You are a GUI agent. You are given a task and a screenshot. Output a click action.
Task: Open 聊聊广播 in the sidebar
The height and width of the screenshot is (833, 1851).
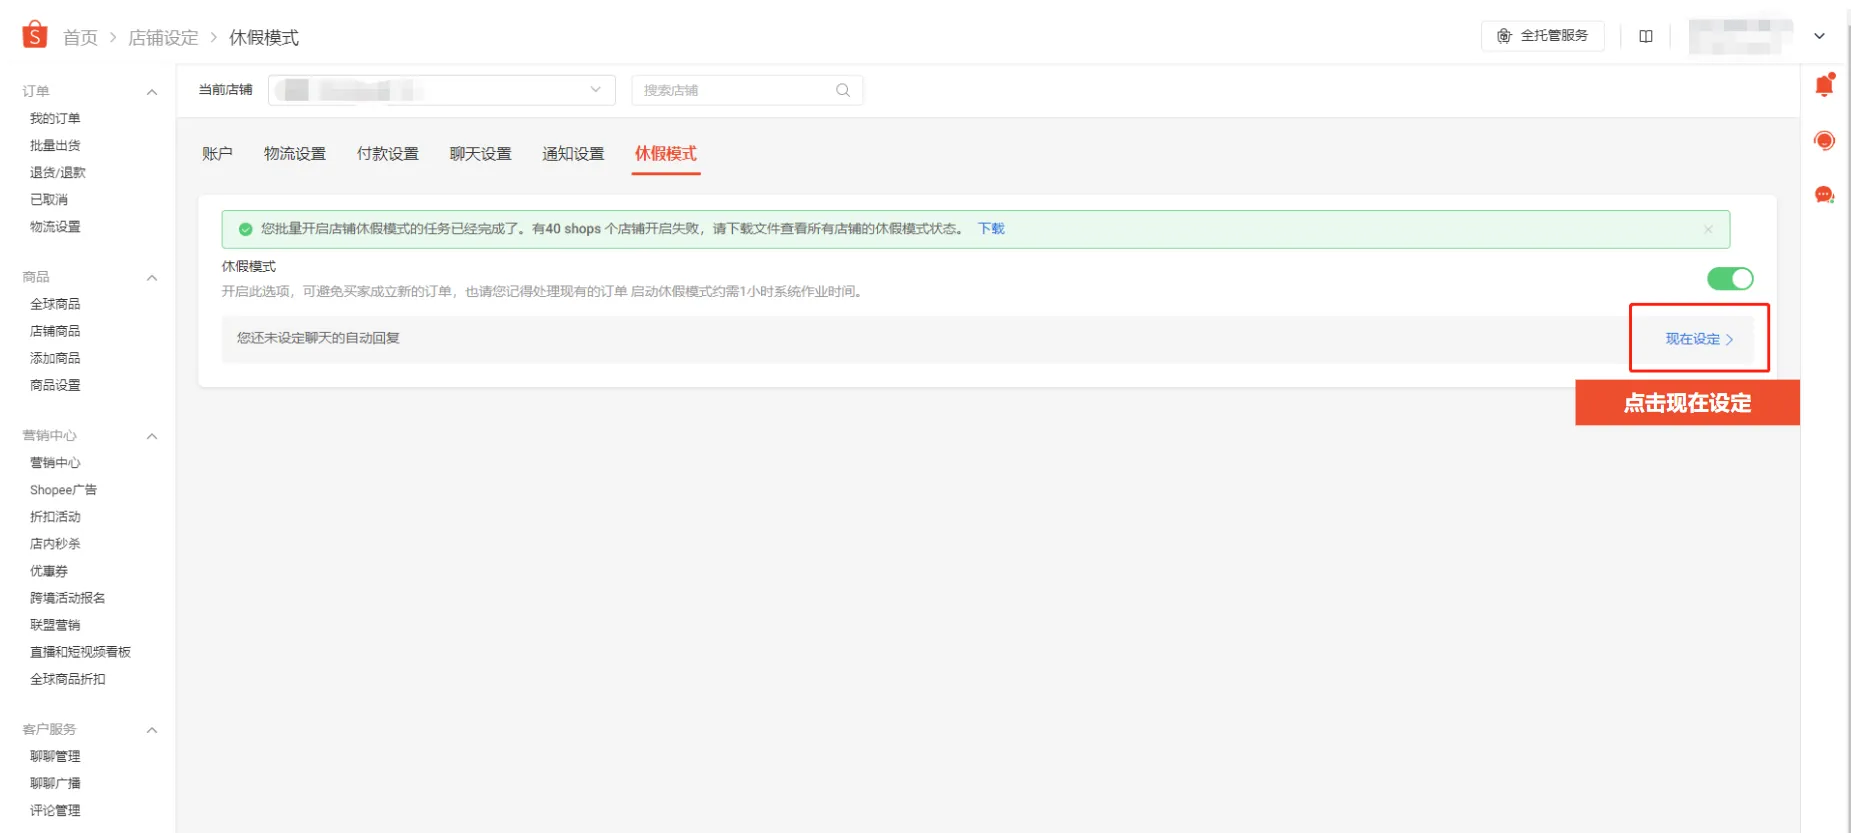click(x=55, y=784)
